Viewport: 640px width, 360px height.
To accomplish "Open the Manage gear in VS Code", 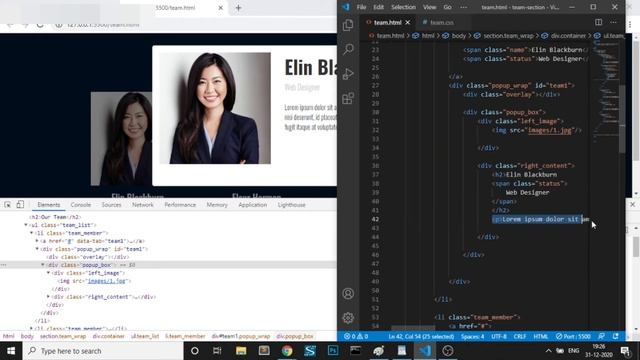I will pyautogui.click(x=348, y=318).
